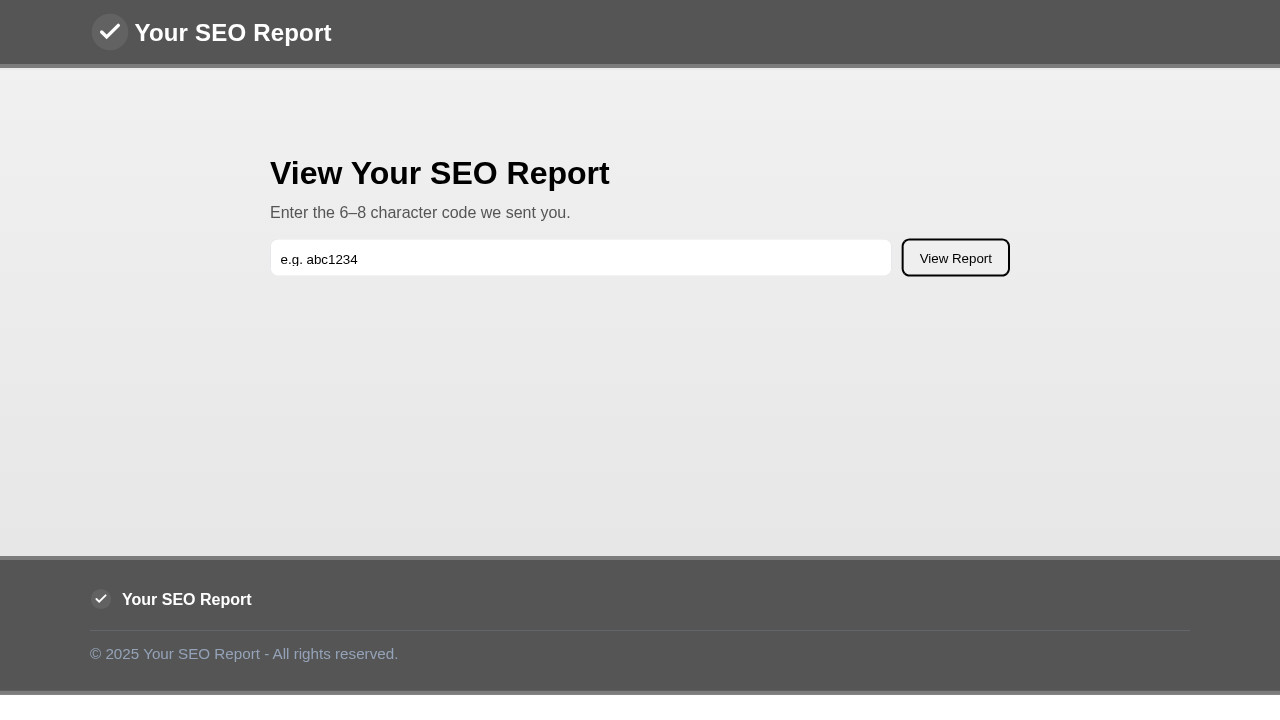Click the gray checkmark circle above the copyright line
Image resolution: width=1280 pixels, height=720 pixels.
coord(101,599)
